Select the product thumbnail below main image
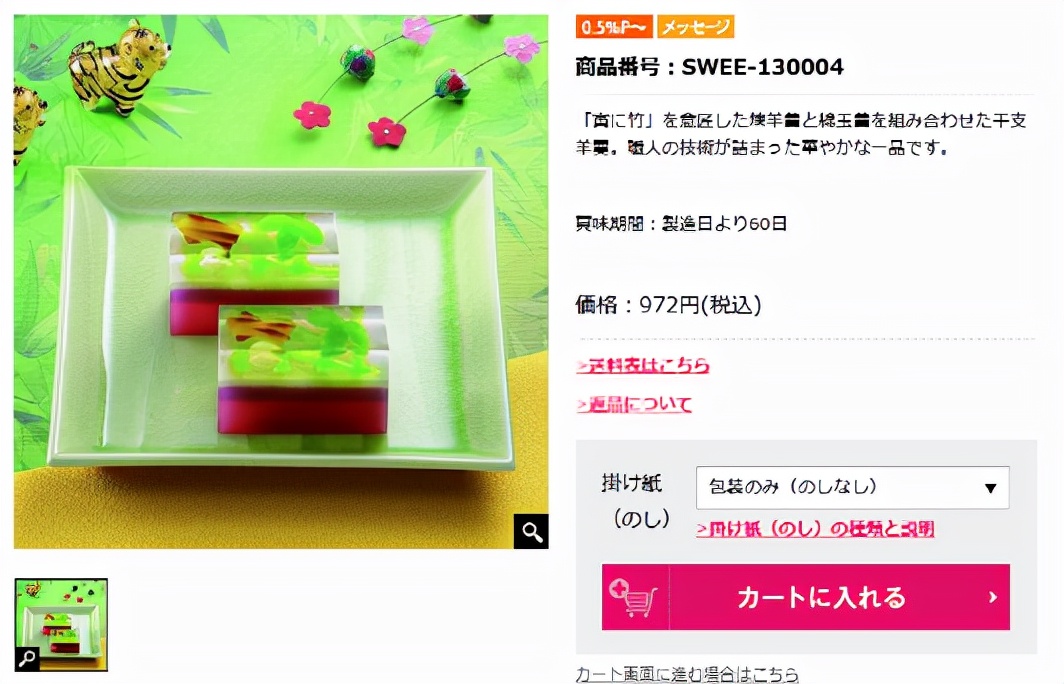 pos(61,624)
